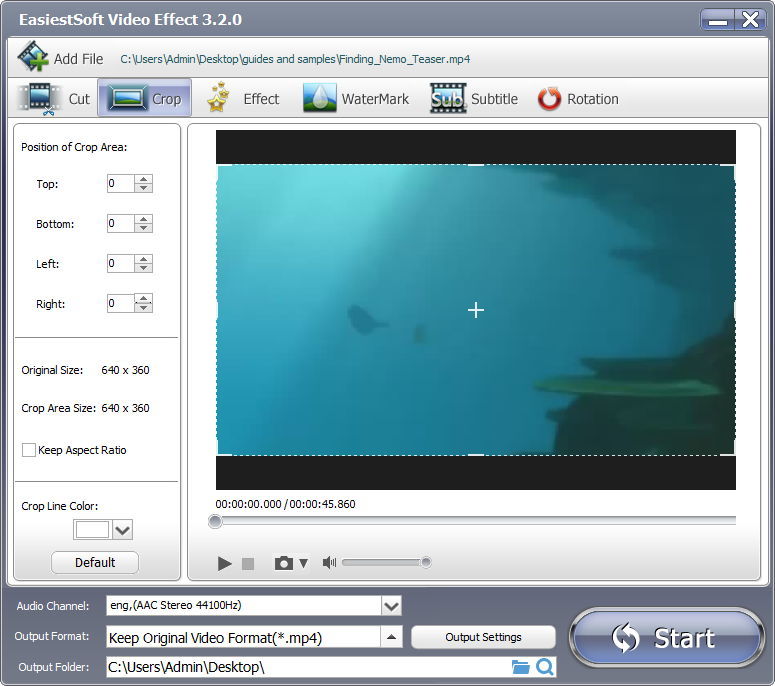Open the Effect tab

coord(242,98)
